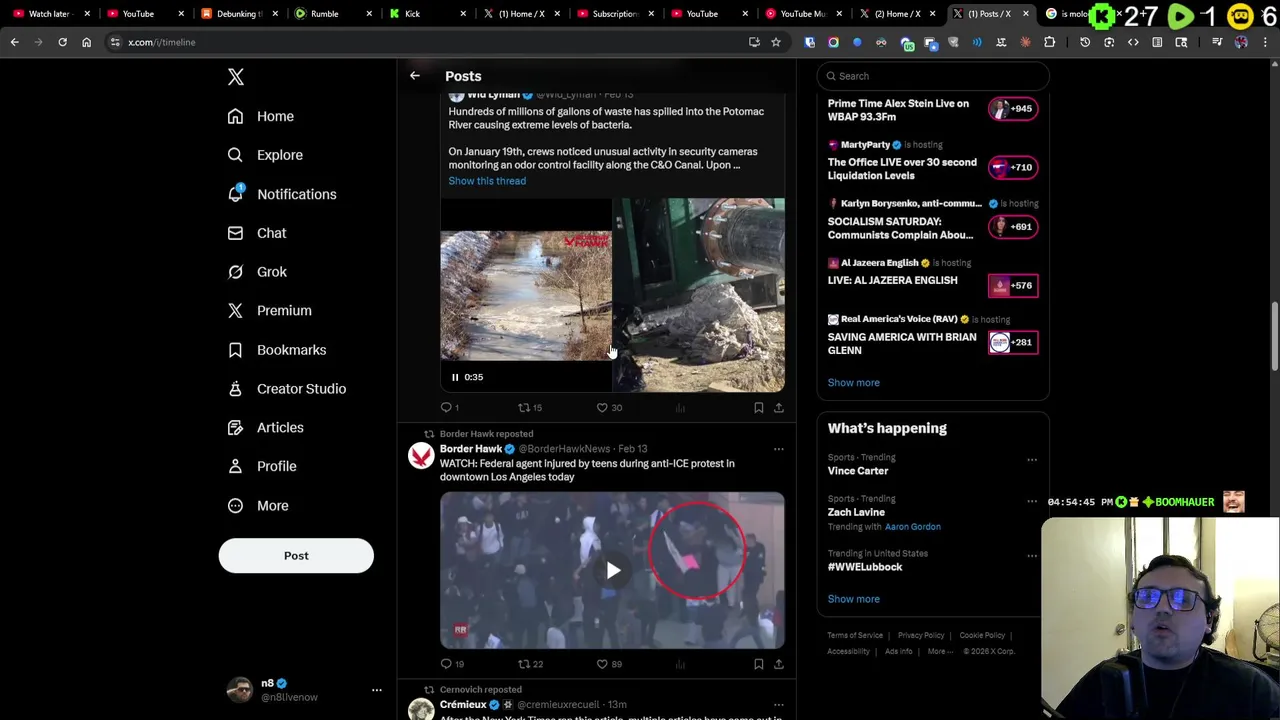Click the Post compose button
Viewport: 1280px width, 720px height.
[296, 556]
